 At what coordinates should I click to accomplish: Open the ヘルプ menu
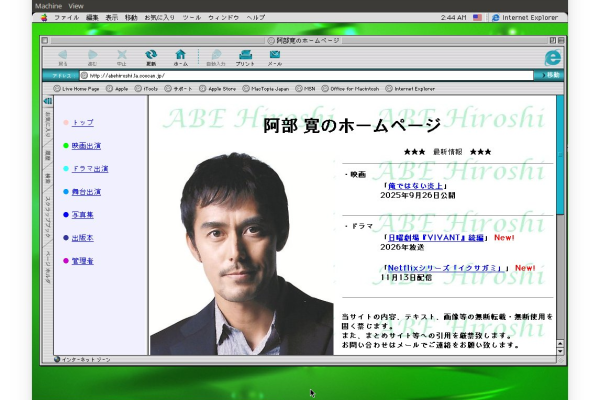(x=256, y=17)
